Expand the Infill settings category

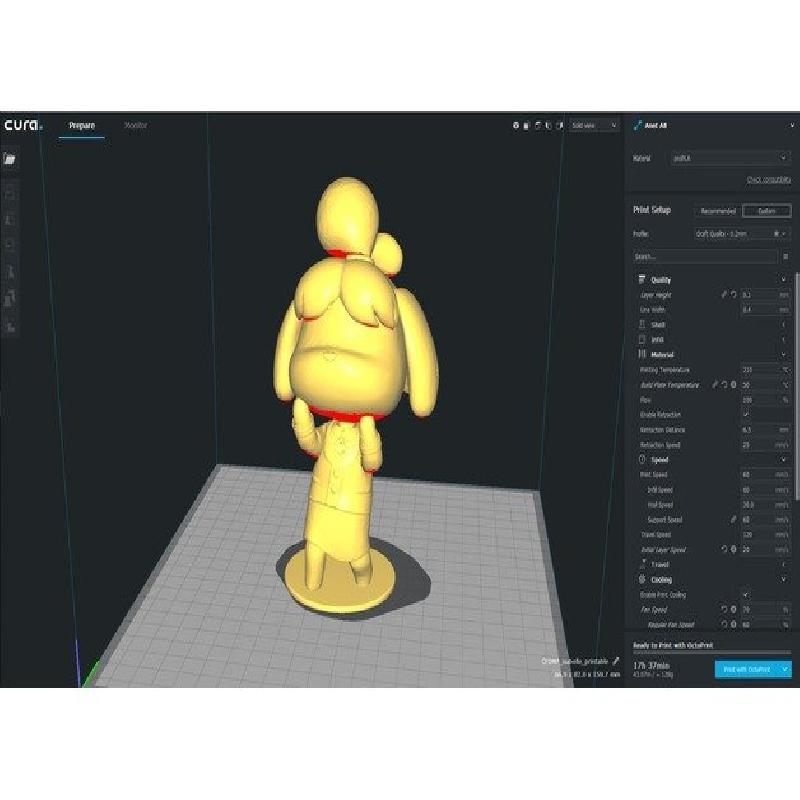(x=712, y=339)
